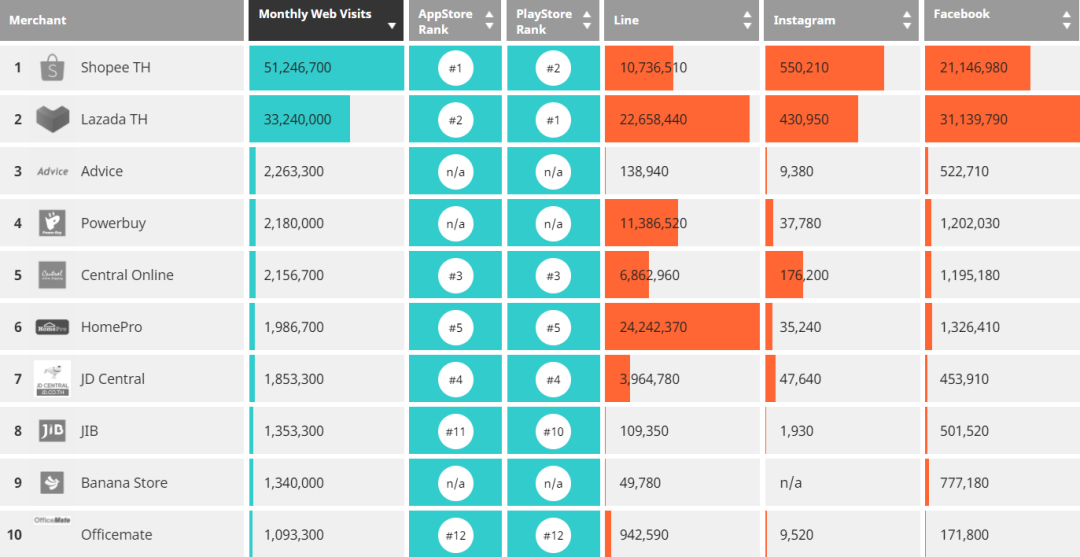The height and width of the screenshot is (557, 1080).
Task: Click the Central Online logo
Action: pyautogui.click(x=52, y=275)
